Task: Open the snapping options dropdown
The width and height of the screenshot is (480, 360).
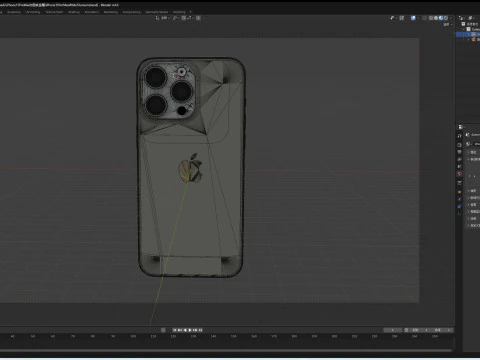Action: click(190, 18)
